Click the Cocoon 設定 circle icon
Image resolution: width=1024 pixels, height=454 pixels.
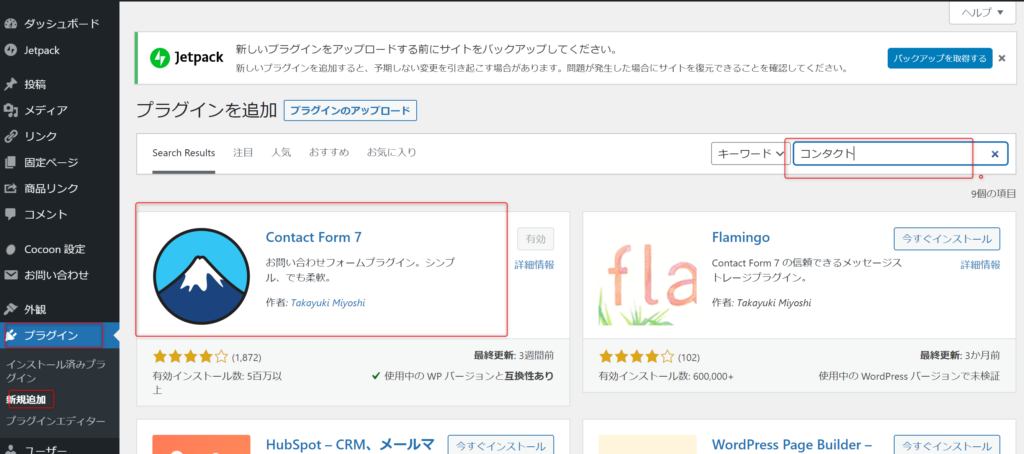point(10,249)
